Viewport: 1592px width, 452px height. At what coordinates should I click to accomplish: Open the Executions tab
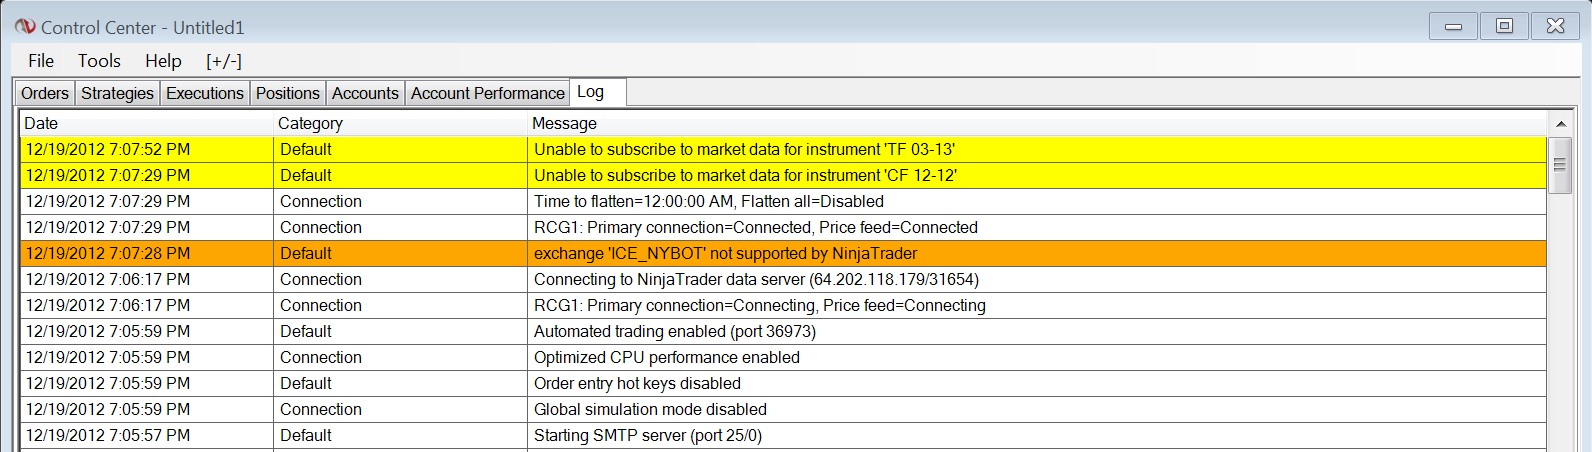coord(205,93)
